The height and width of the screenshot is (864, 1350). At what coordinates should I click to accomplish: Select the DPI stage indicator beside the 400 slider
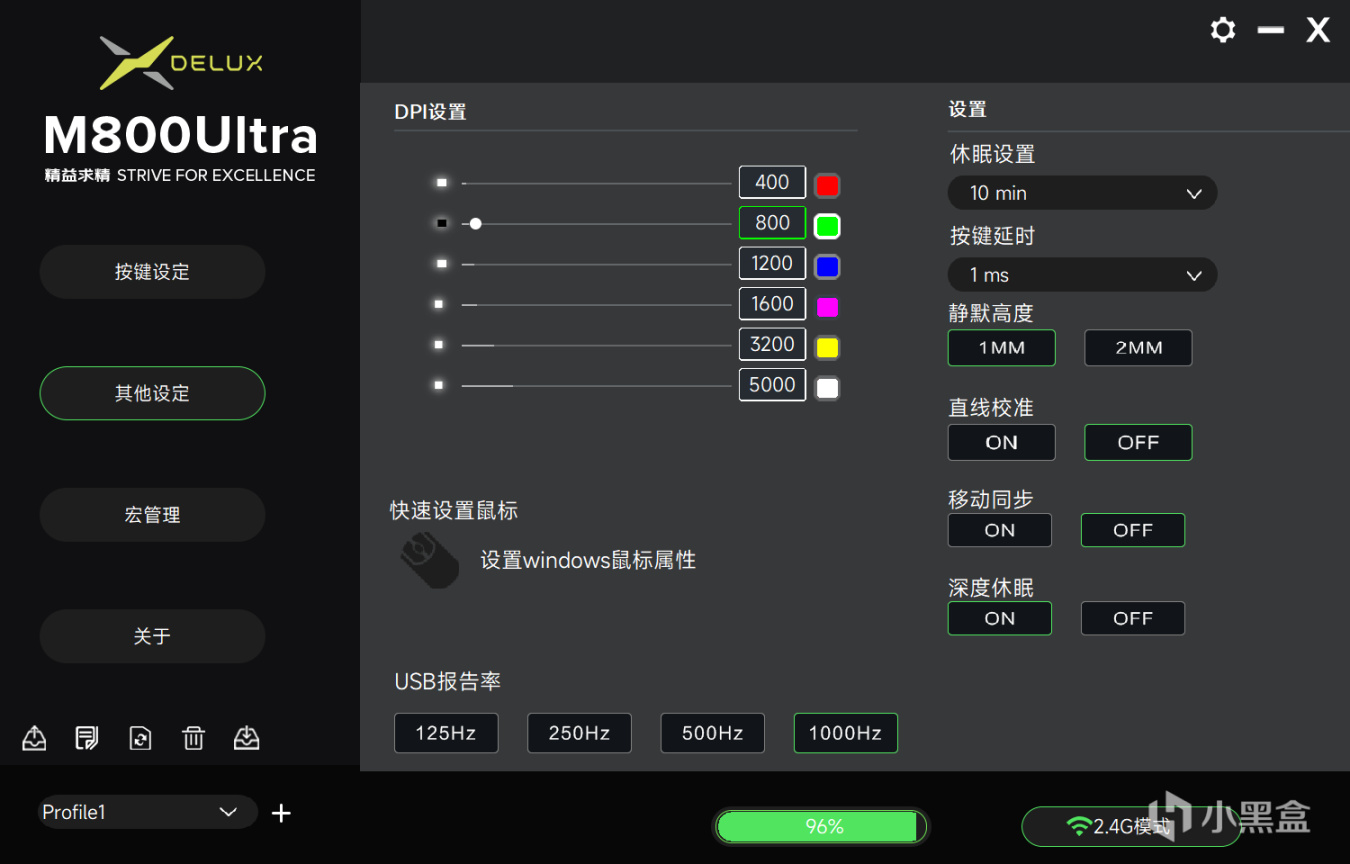click(x=441, y=183)
